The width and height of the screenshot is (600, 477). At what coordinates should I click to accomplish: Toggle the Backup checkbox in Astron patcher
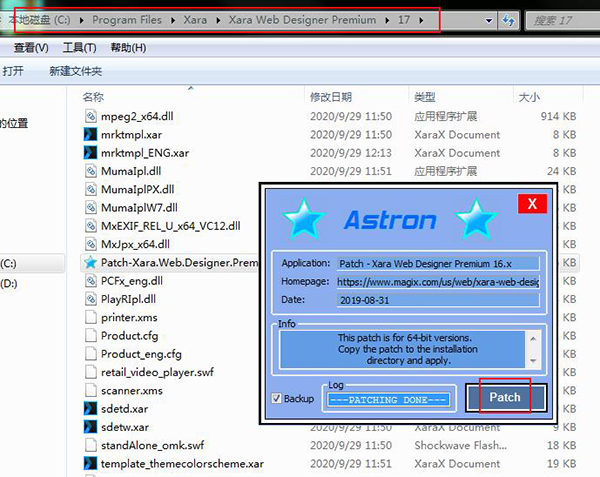[276, 398]
